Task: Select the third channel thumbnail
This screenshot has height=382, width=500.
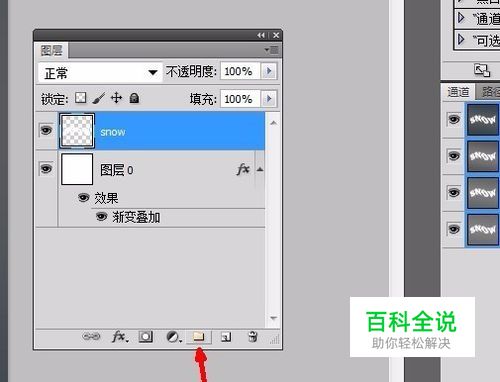Action: tap(483, 193)
